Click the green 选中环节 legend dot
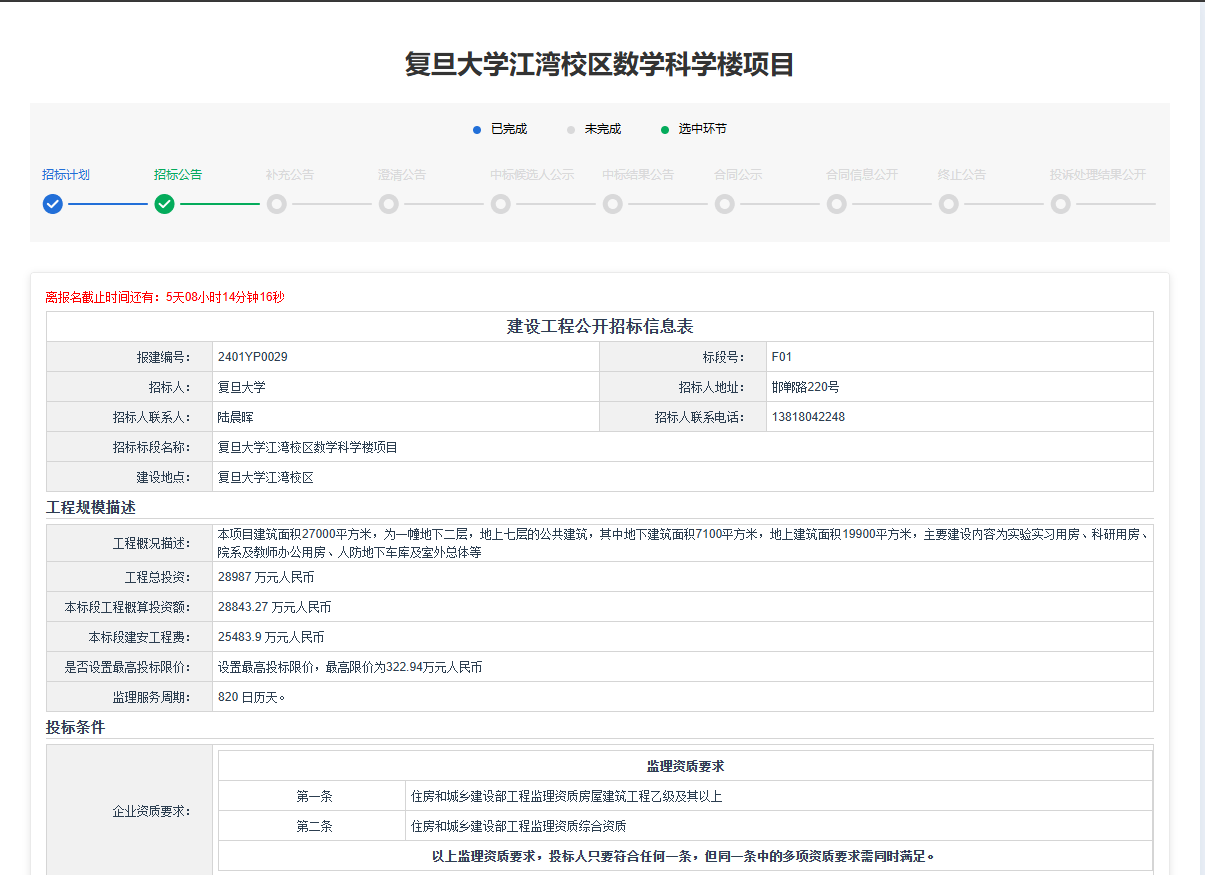Screen dimensions: 1205x875 (x=665, y=130)
